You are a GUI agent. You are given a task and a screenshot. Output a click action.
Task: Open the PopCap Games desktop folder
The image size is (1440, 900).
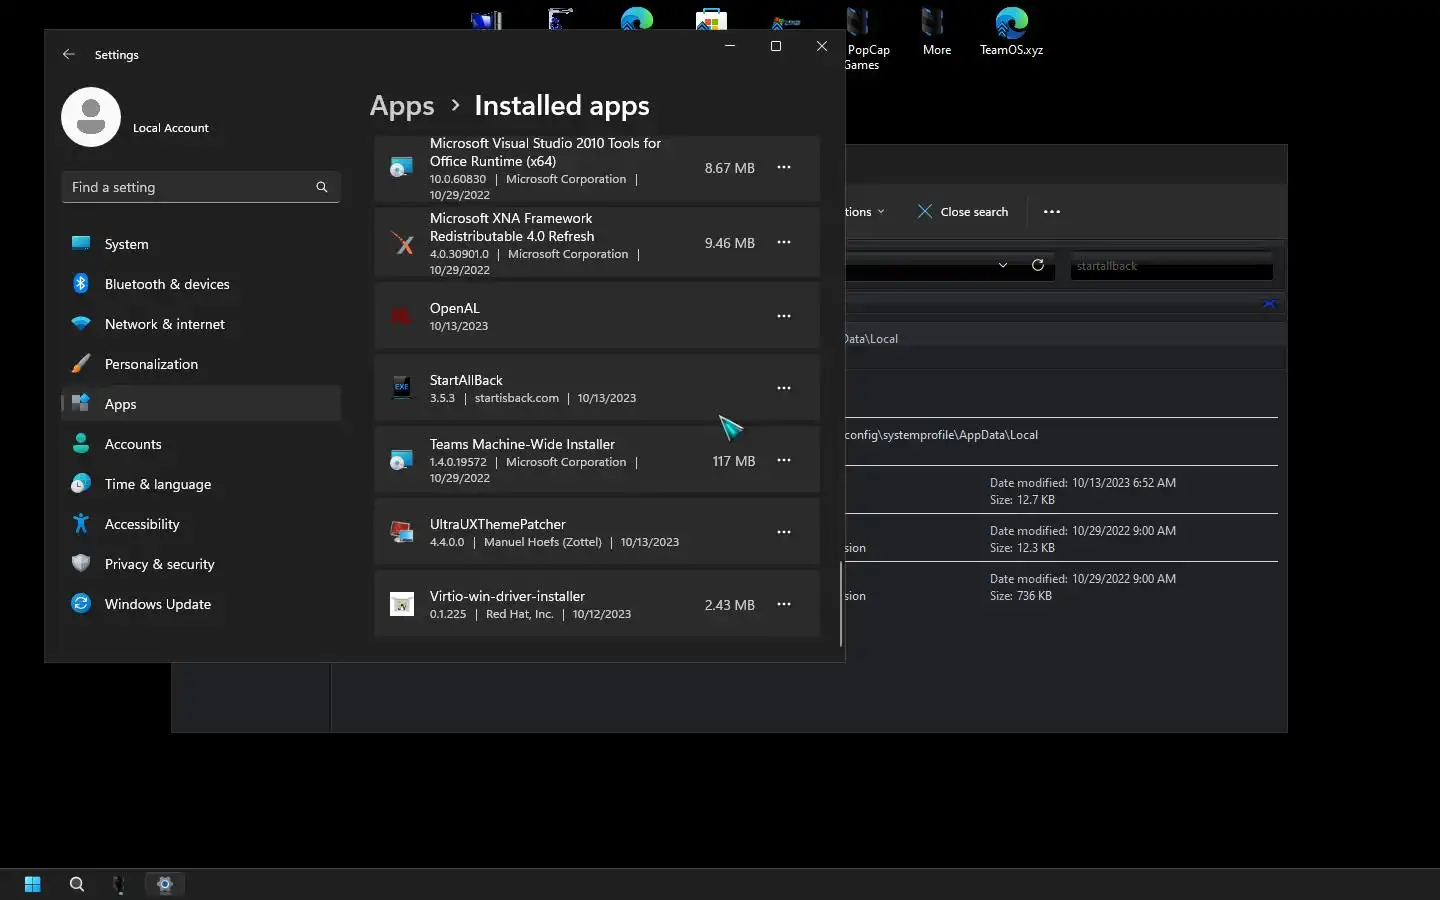click(x=866, y=38)
